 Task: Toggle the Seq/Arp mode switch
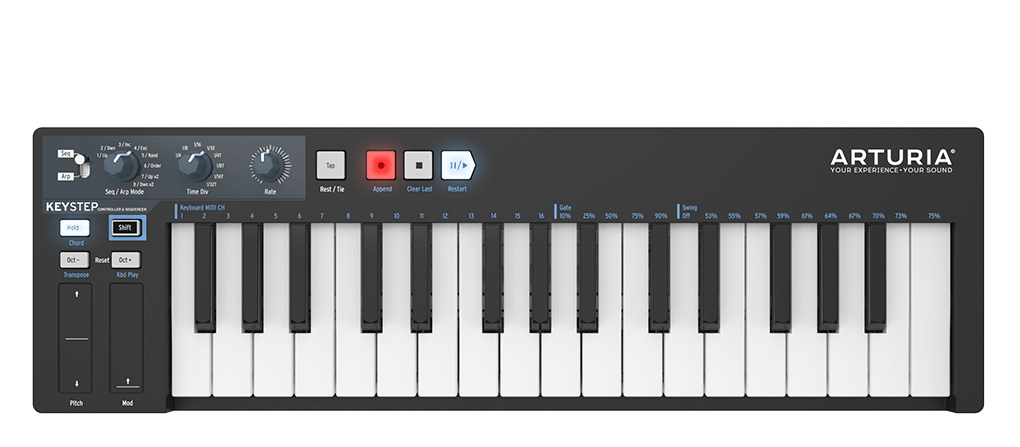point(81,165)
